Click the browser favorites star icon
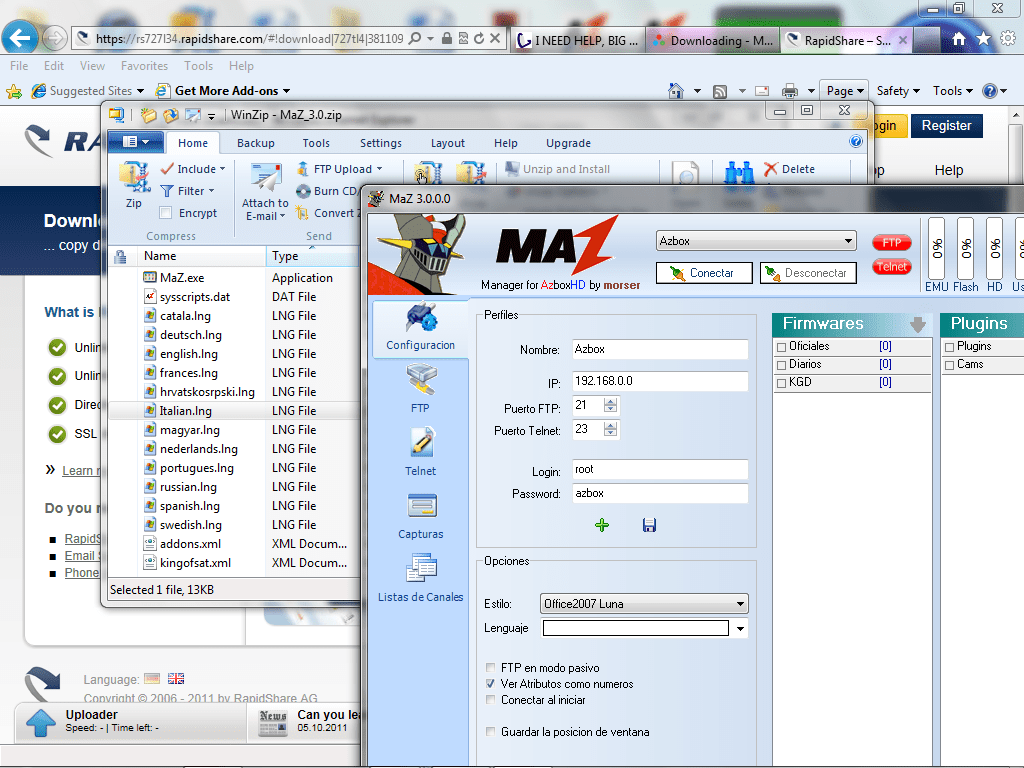 pyautogui.click(x=984, y=39)
